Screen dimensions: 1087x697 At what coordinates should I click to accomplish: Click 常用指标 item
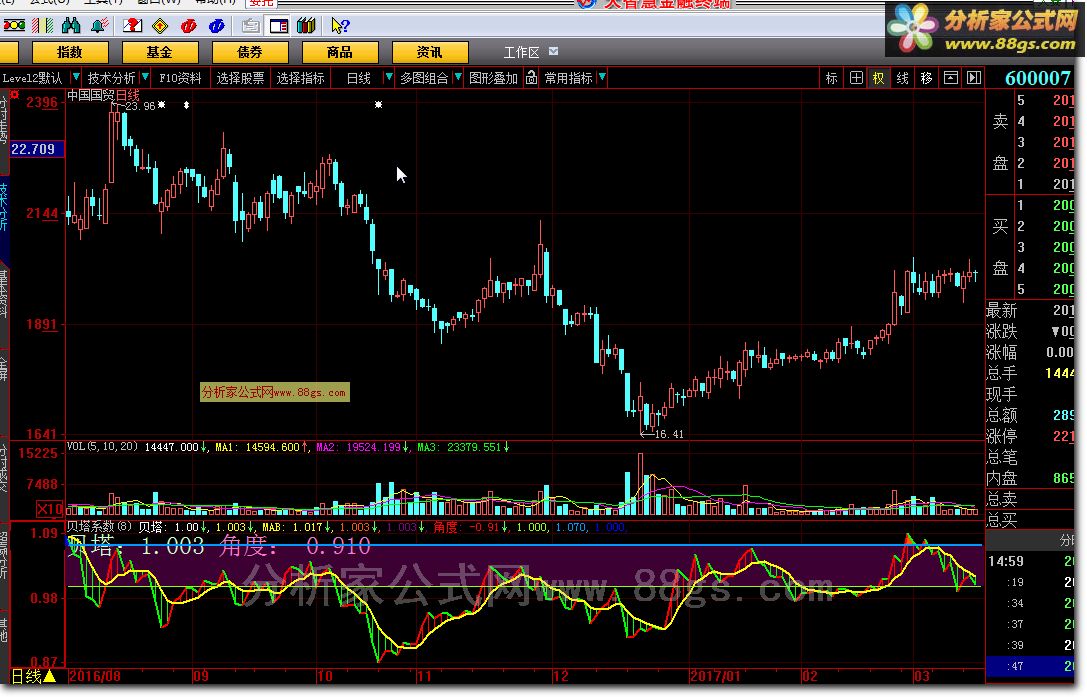tap(568, 78)
